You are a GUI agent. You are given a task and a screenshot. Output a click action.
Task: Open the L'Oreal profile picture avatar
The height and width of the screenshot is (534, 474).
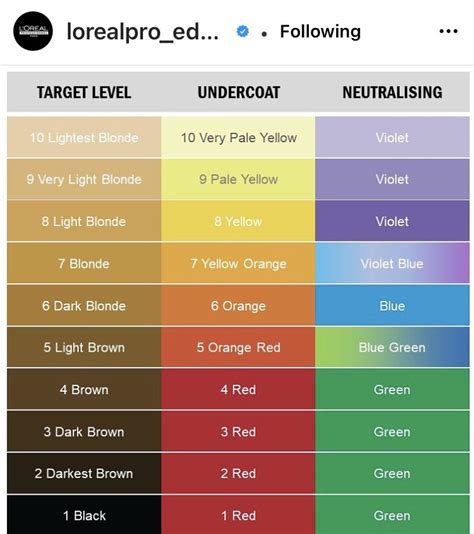[x=33, y=31]
